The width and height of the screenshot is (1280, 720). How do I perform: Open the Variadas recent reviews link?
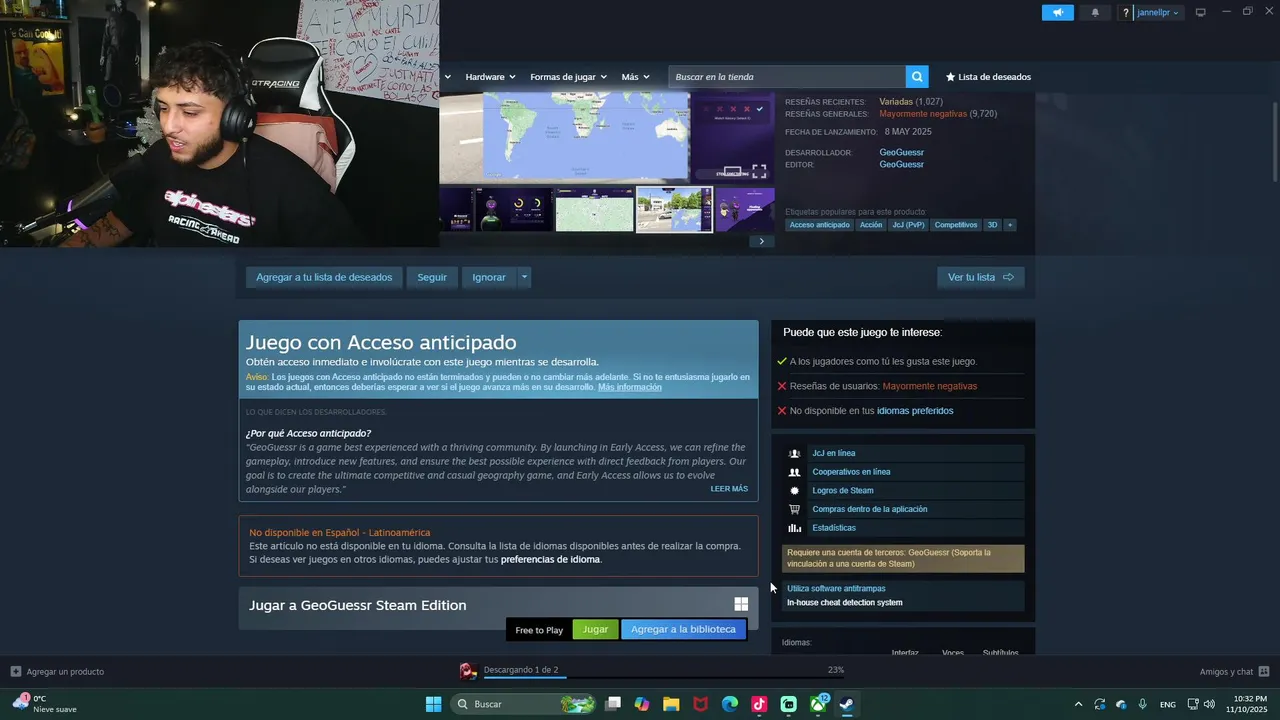coord(896,102)
